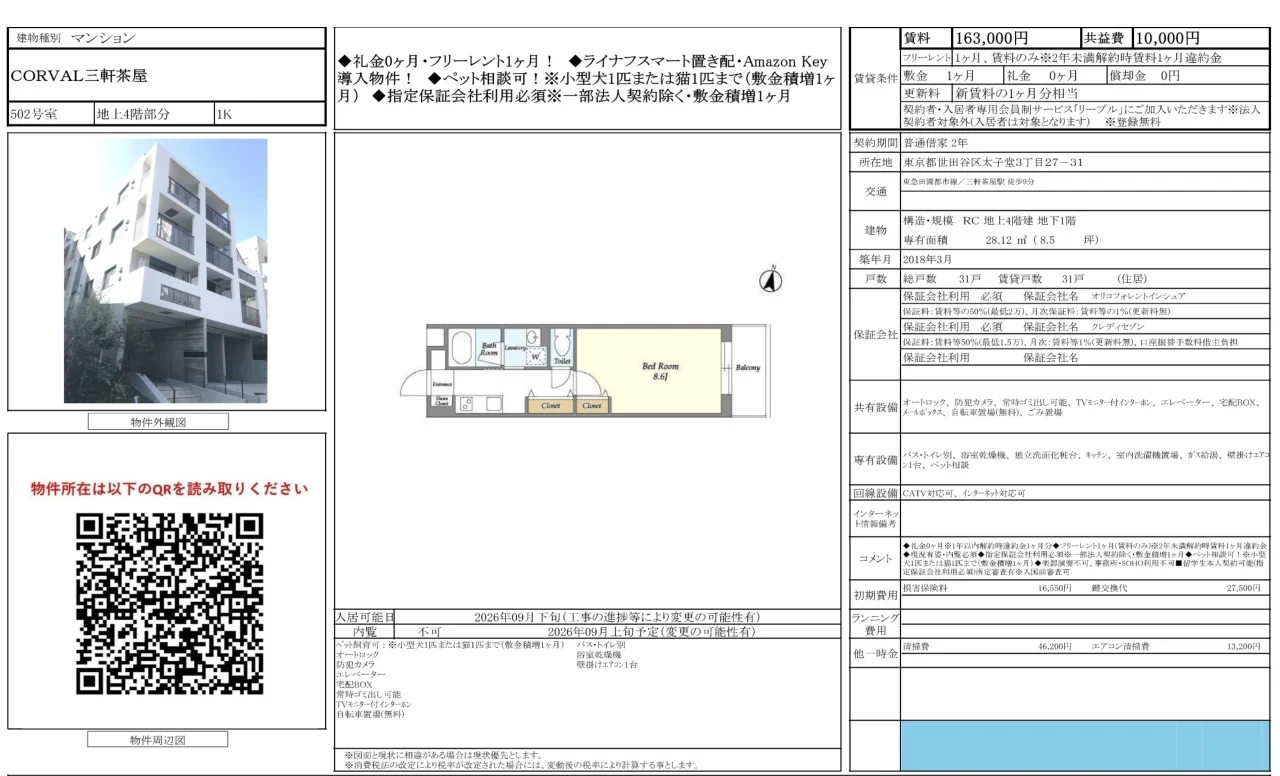Select contract period '普通借家 2年'

click(935, 144)
